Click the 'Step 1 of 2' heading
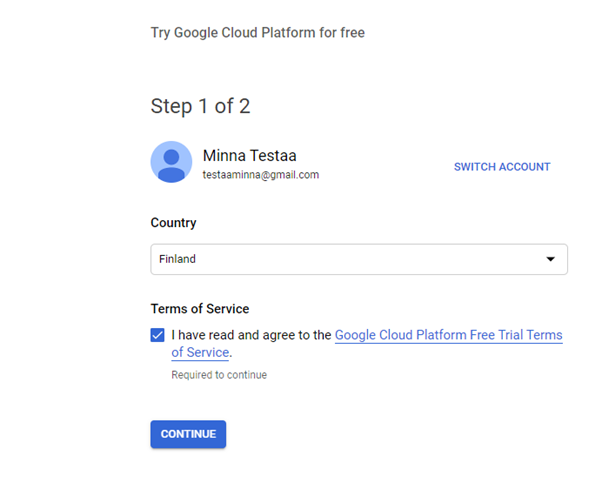The height and width of the screenshot is (503, 602). click(x=200, y=106)
